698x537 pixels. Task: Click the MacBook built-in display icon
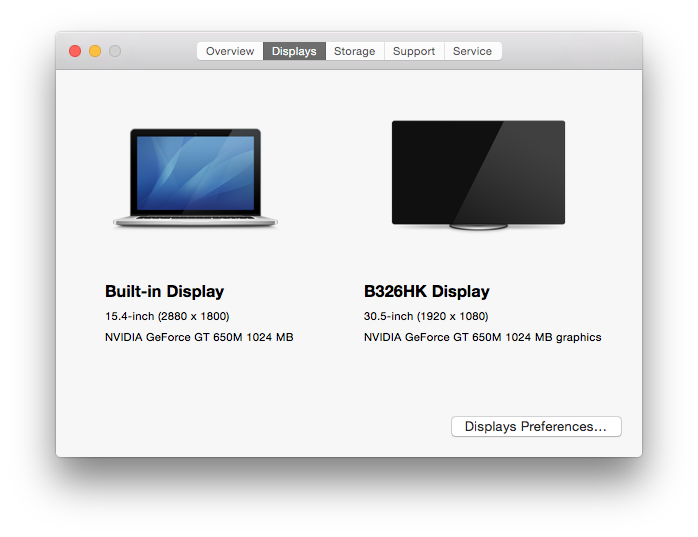point(195,178)
